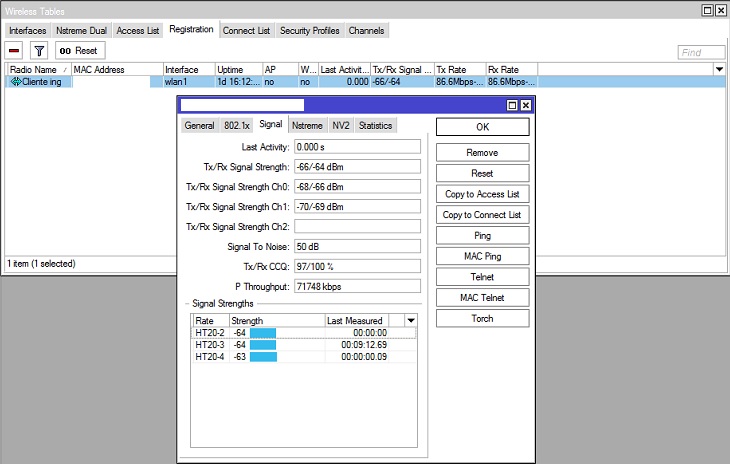Image resolution: width=730 pixels, height=464 pixels.
Task: Select the Cliente ing registration row
Action: pyautogui.click(x=40, y=82)
